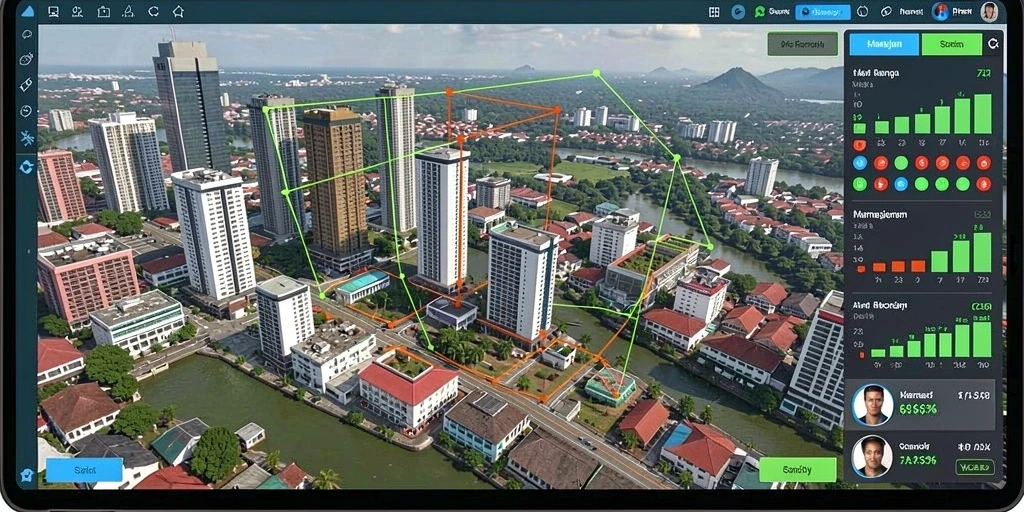
Task: Select the highlighted hexagon cube tool in sidebar
Action: point(27,167)
